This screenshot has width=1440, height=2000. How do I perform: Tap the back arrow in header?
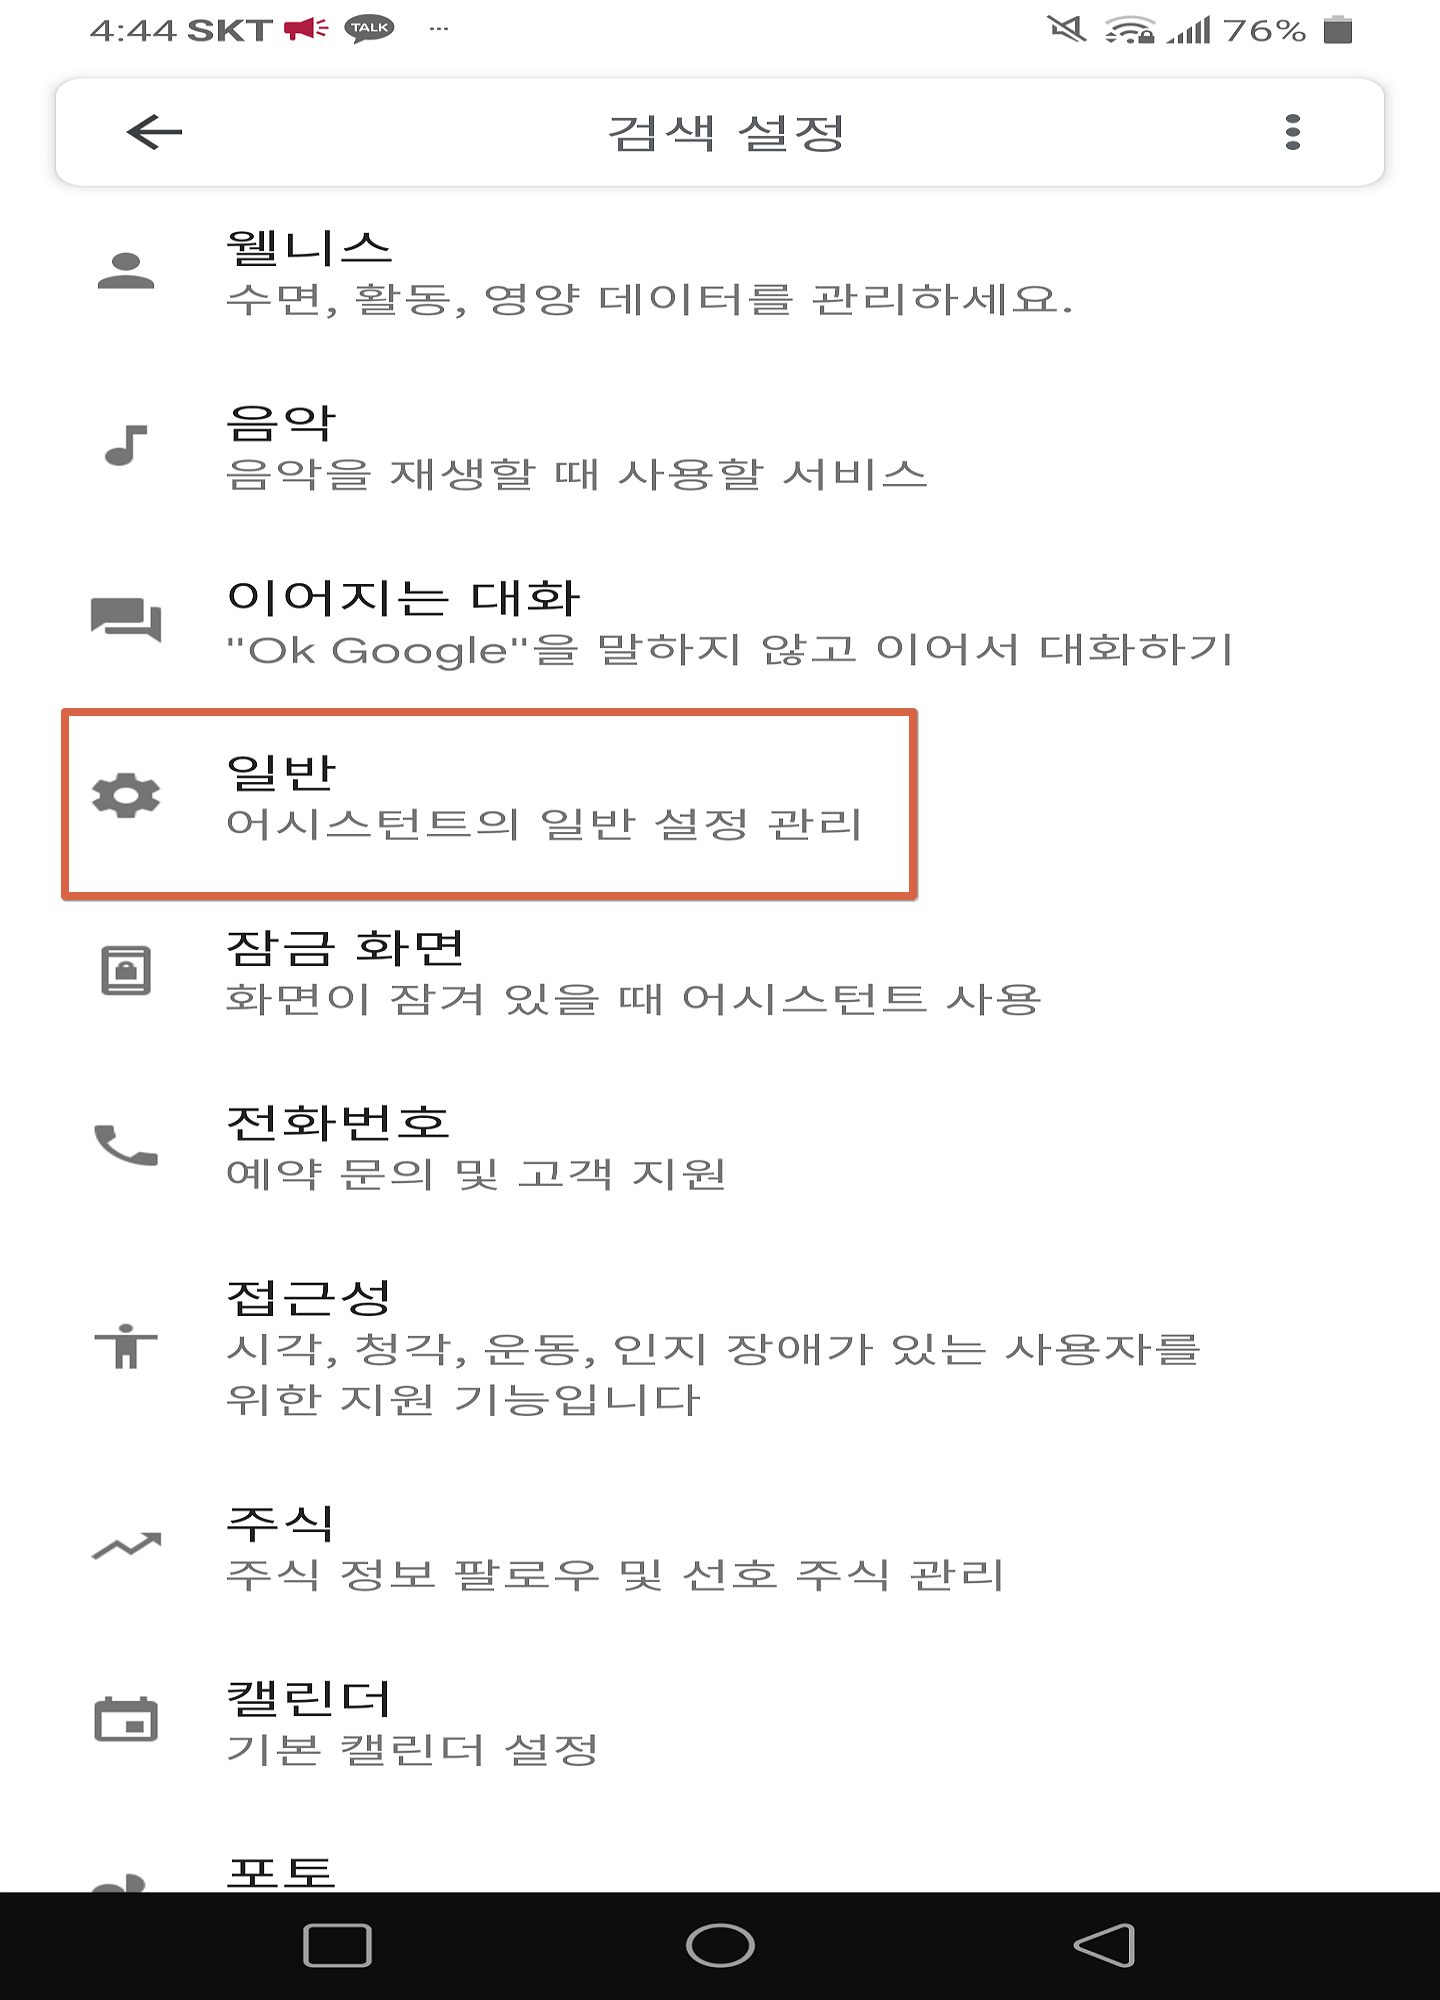[154, 132]
